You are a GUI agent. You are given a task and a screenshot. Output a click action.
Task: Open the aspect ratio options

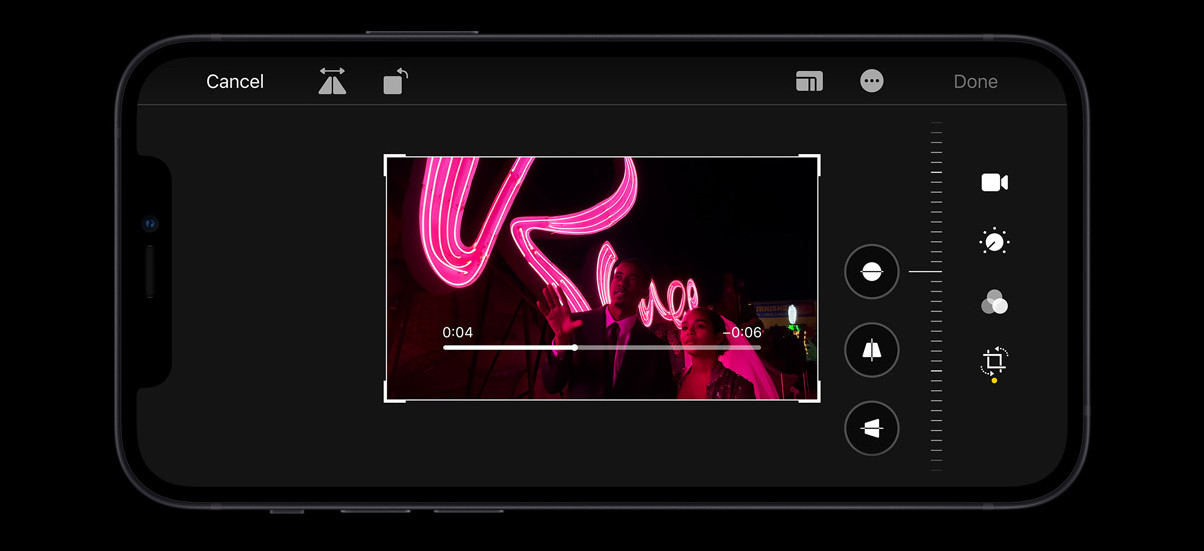[809, 82]
